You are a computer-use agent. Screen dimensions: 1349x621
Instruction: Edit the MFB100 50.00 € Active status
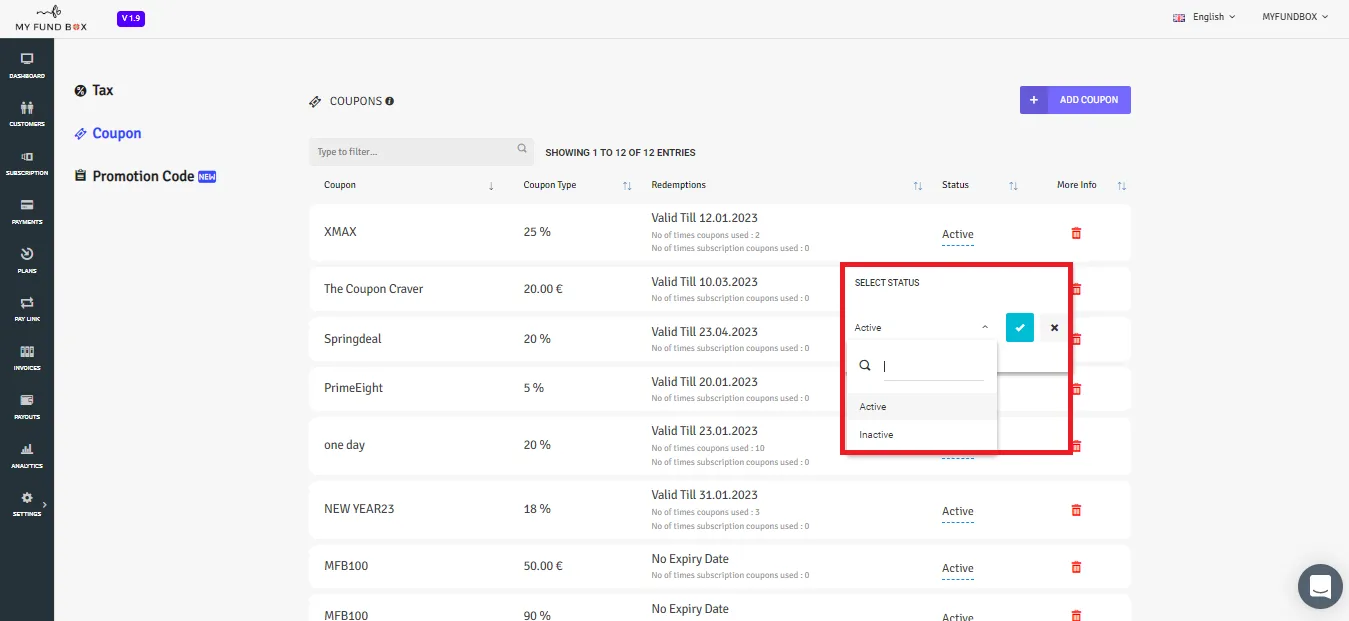957,569
